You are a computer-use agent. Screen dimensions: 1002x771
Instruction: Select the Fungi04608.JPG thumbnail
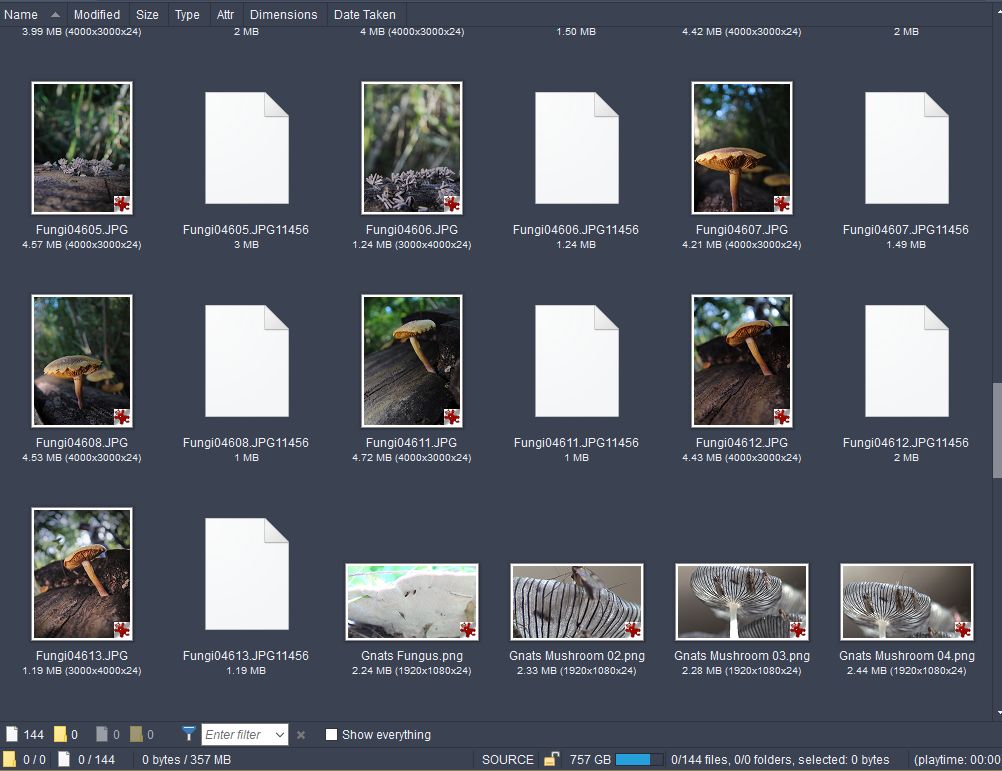click(x=82, y=361)
